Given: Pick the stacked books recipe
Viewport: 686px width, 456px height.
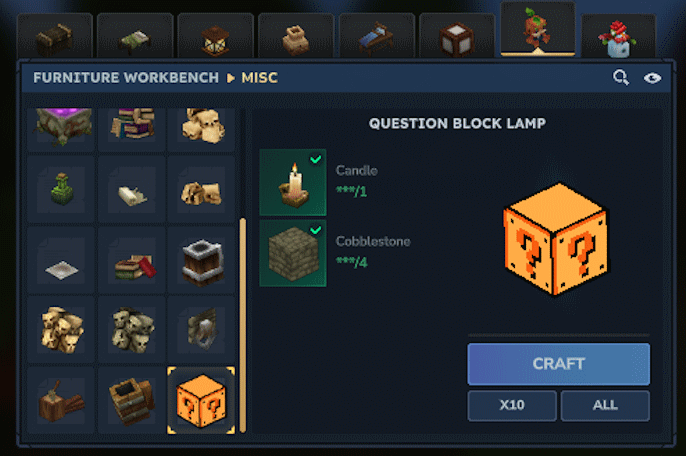Looking at the screenshot, I should coord(132,124).
